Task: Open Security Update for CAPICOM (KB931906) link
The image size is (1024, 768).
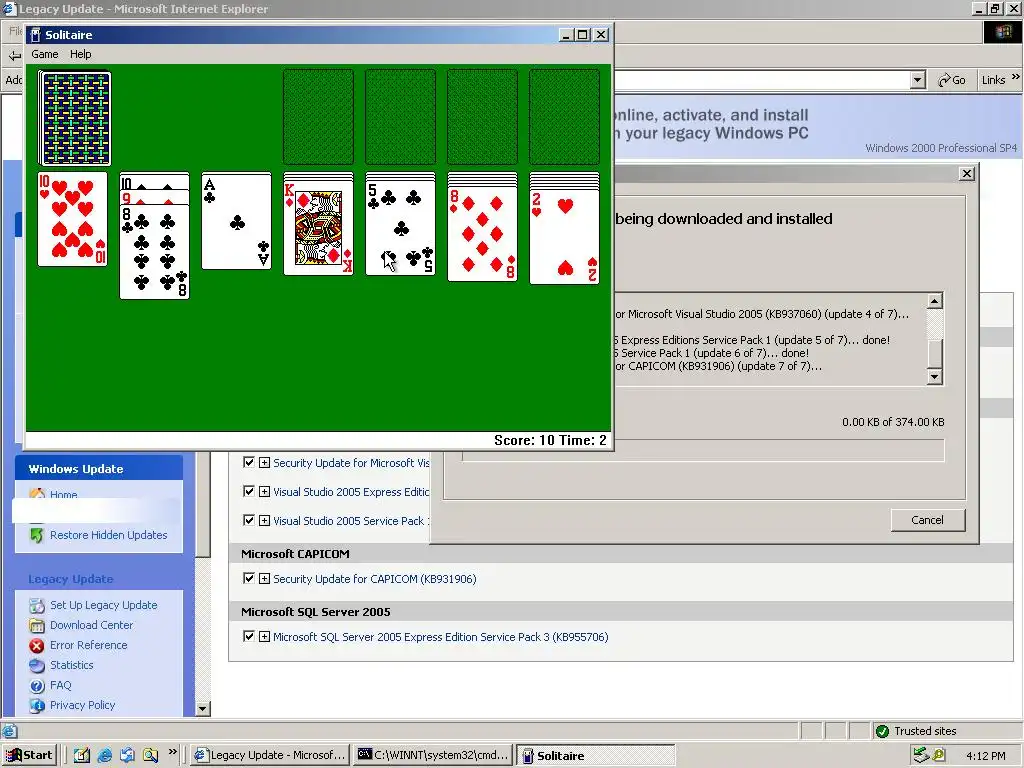Action: (375, 579)
